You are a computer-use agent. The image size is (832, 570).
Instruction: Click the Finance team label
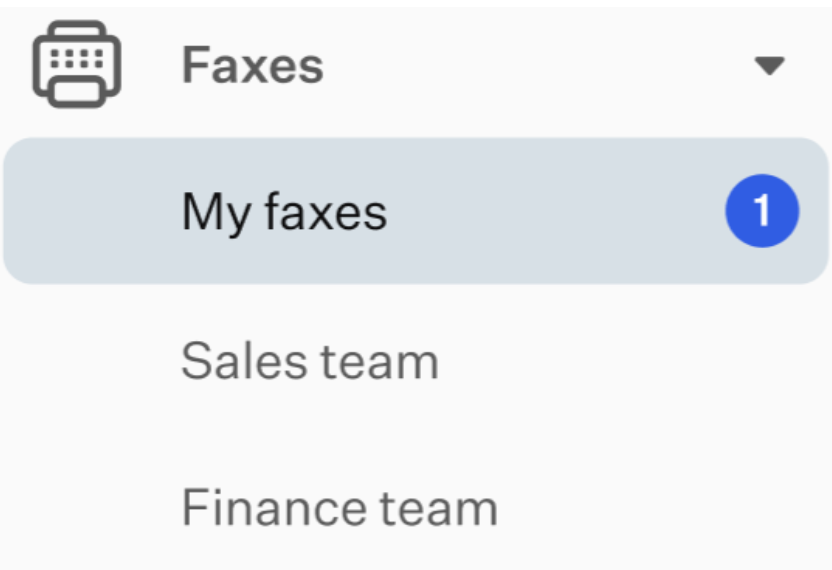coord(340,507)
